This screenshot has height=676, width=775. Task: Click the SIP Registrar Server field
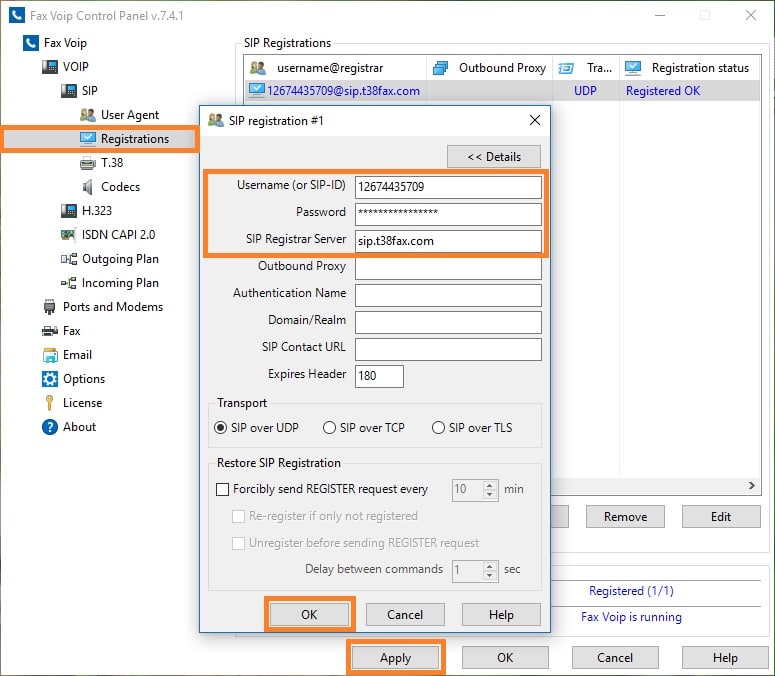tap(448, 241)
